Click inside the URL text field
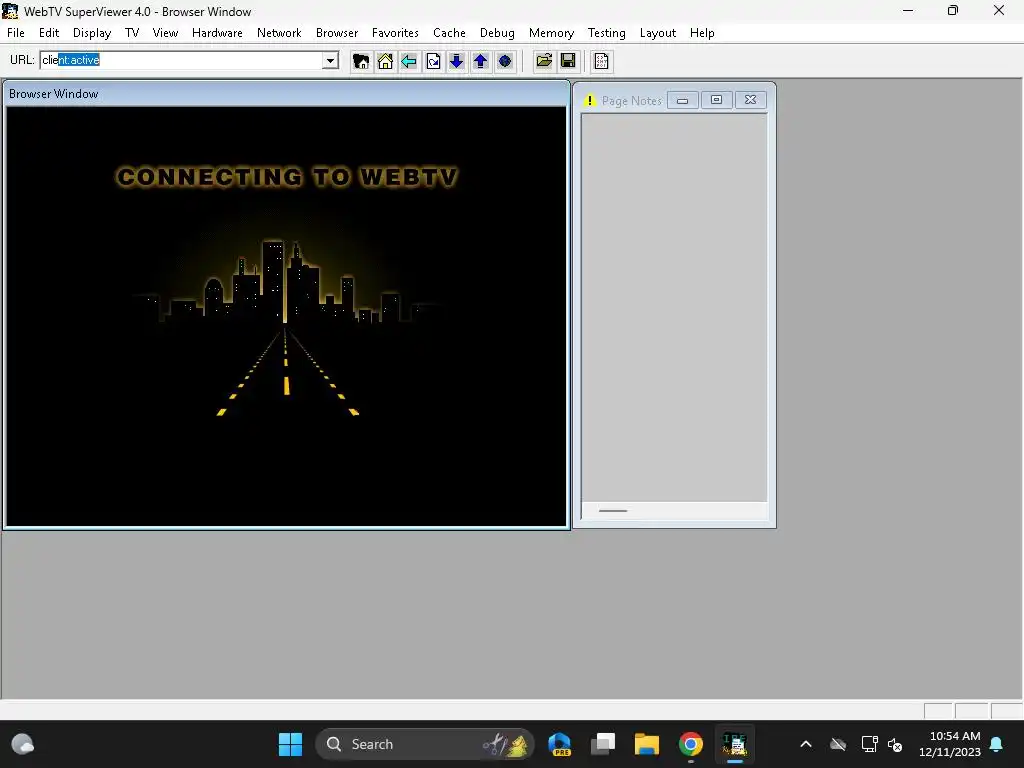Viewport: 1024px width, 768px height. coord(182,61)
